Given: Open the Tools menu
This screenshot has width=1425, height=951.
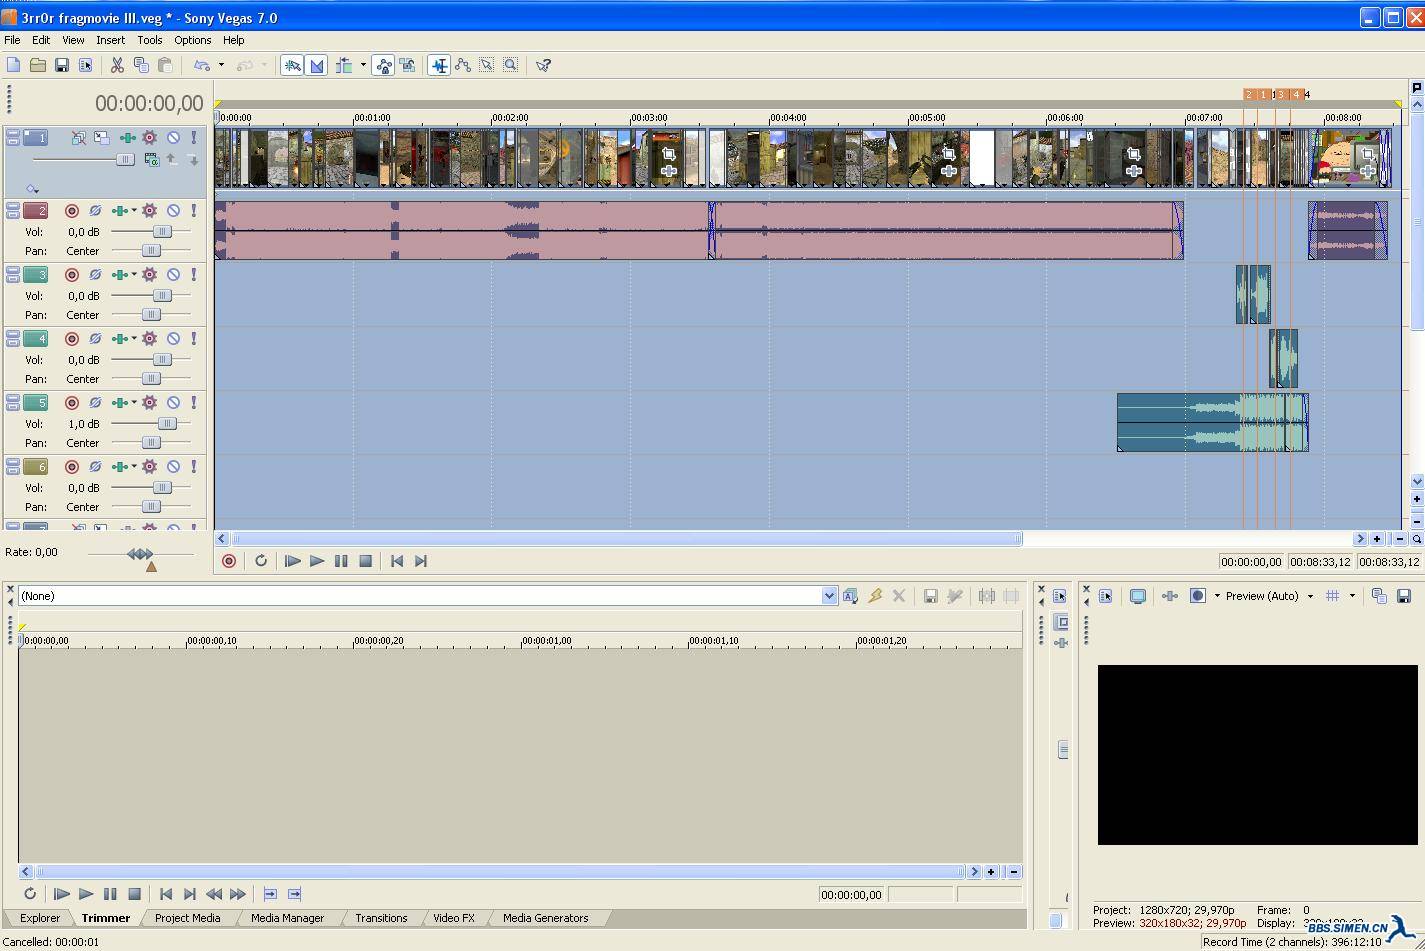Looking at the screenshot, I should click(x=150, y=40).
